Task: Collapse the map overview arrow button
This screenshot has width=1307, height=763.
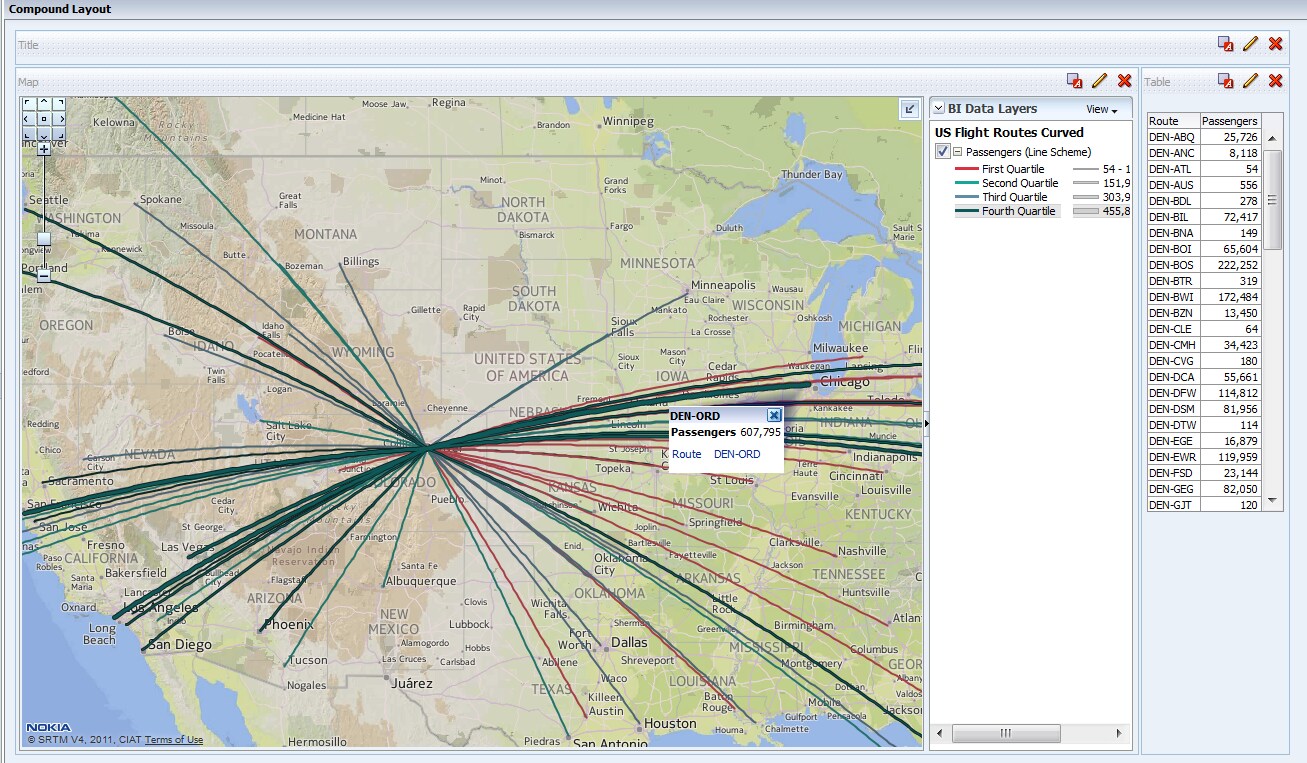Action: coord(910,109)
